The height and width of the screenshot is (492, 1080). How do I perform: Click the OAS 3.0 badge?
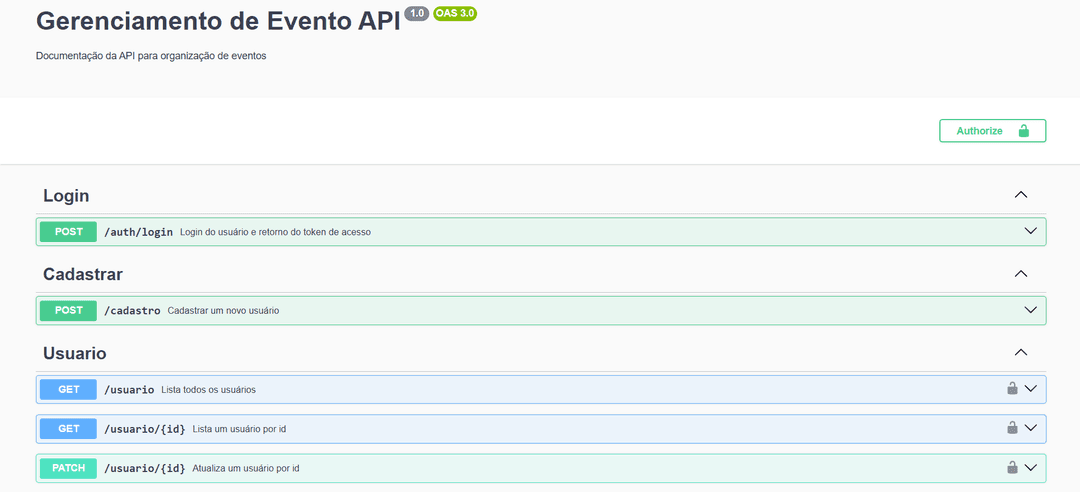(x=455, y=13)
